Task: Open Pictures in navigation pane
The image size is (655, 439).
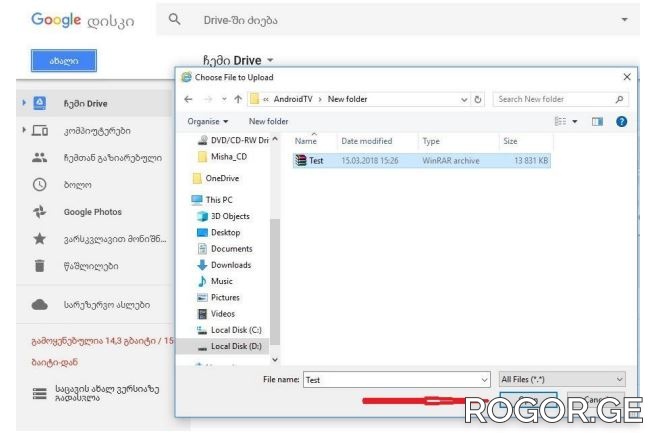Action: pyautogui.click(x=218, y=297)
